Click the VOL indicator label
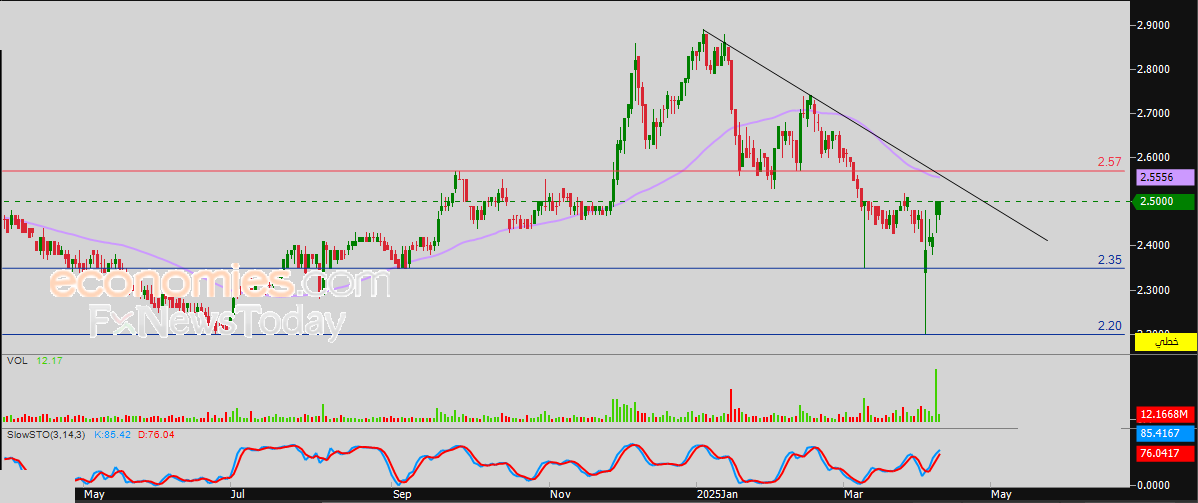 [16, 360]
